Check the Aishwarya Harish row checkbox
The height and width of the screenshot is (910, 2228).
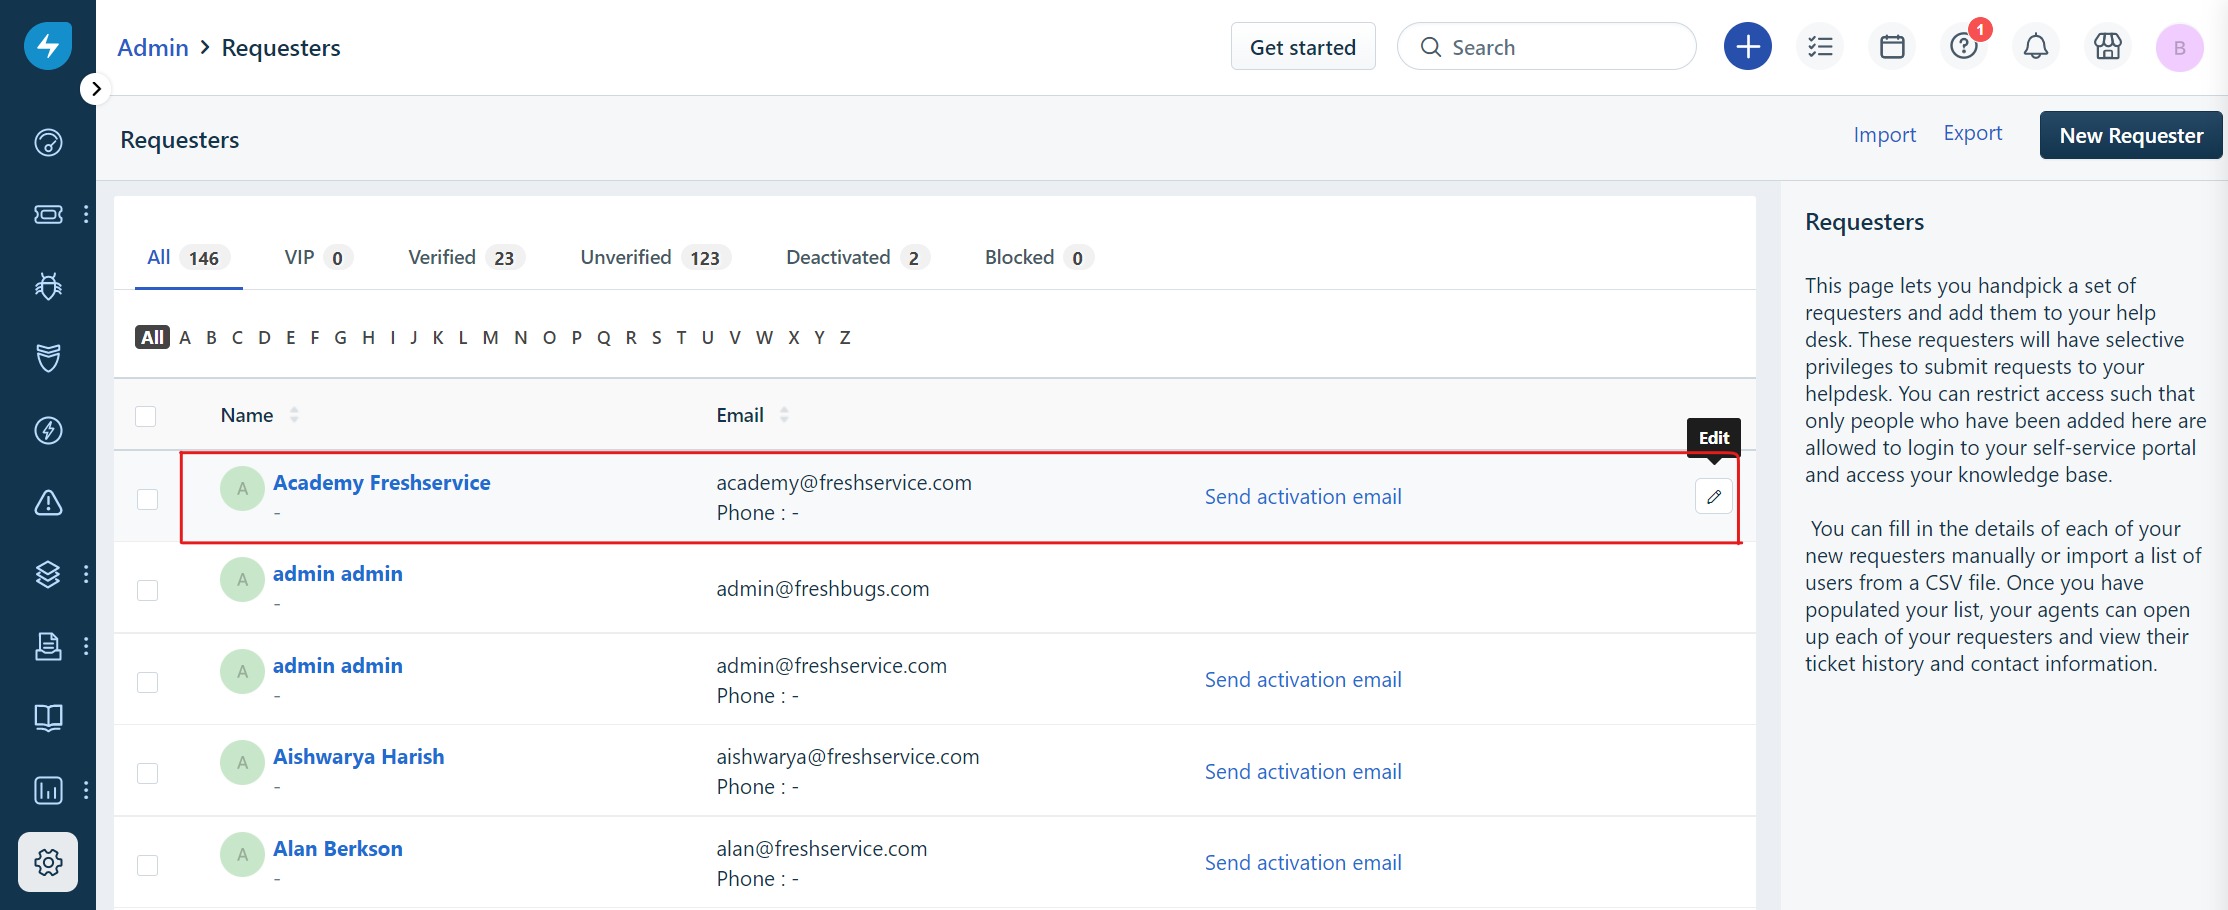(x=147, y=773)
